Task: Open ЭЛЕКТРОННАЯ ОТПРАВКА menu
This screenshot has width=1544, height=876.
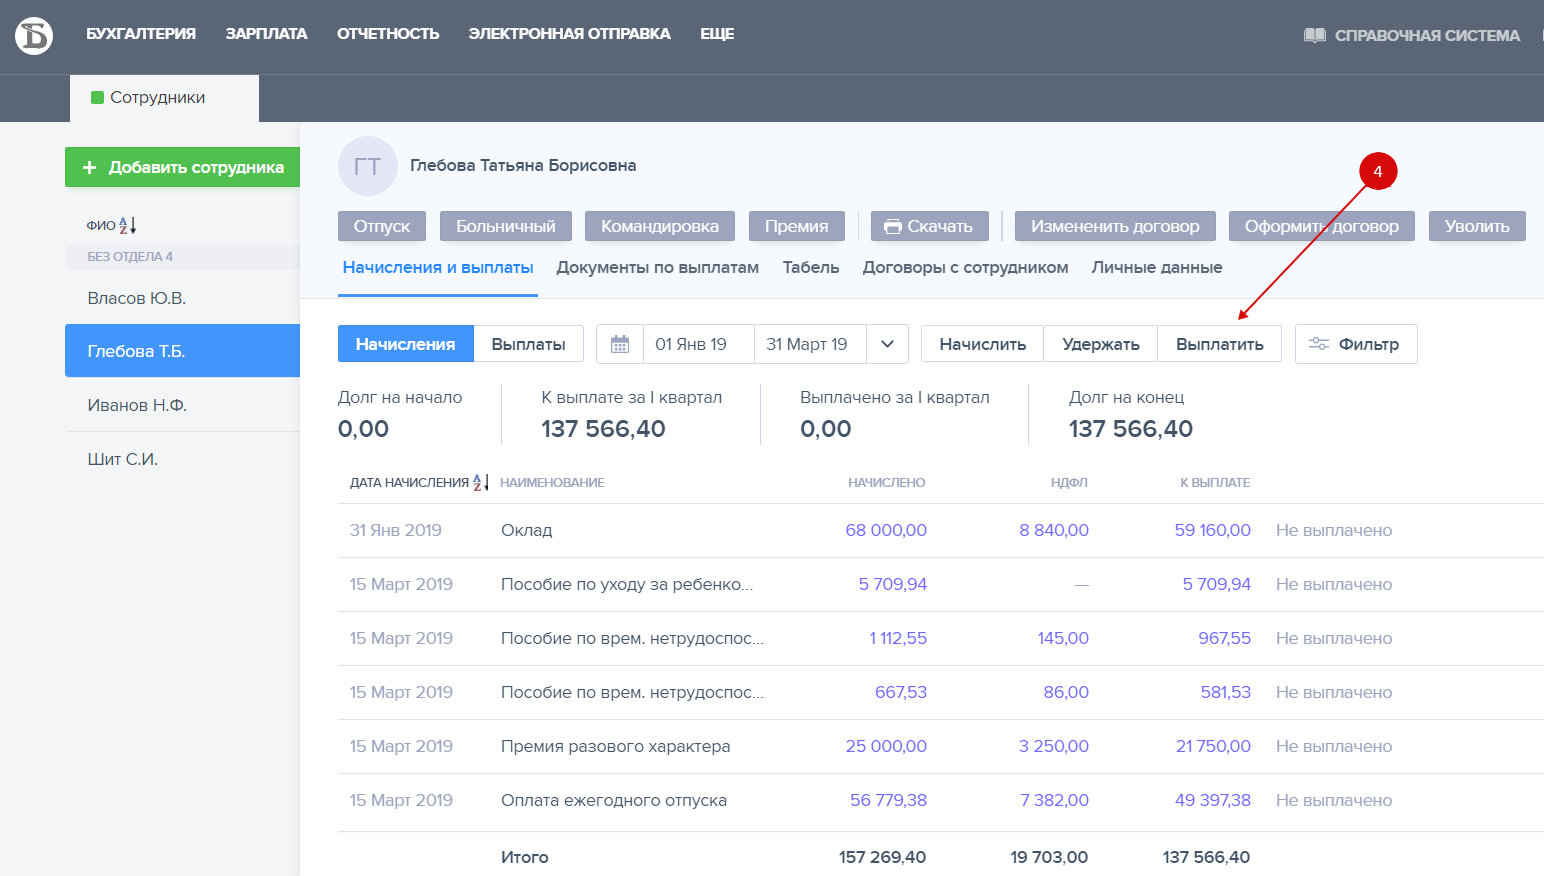Action: [569, 34]
